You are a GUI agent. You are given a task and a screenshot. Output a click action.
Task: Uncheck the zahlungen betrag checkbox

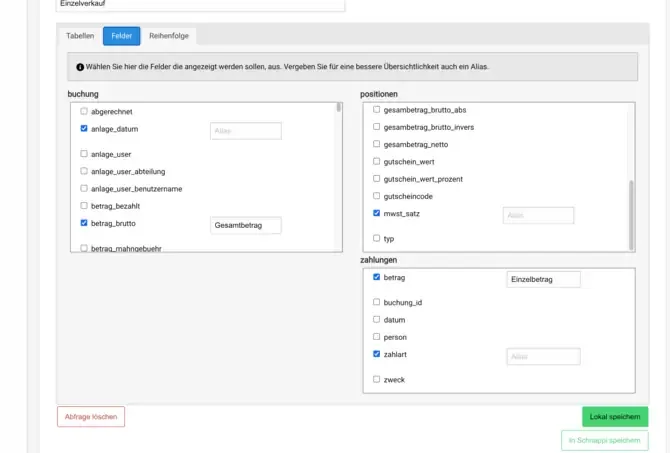coord(376,277)
